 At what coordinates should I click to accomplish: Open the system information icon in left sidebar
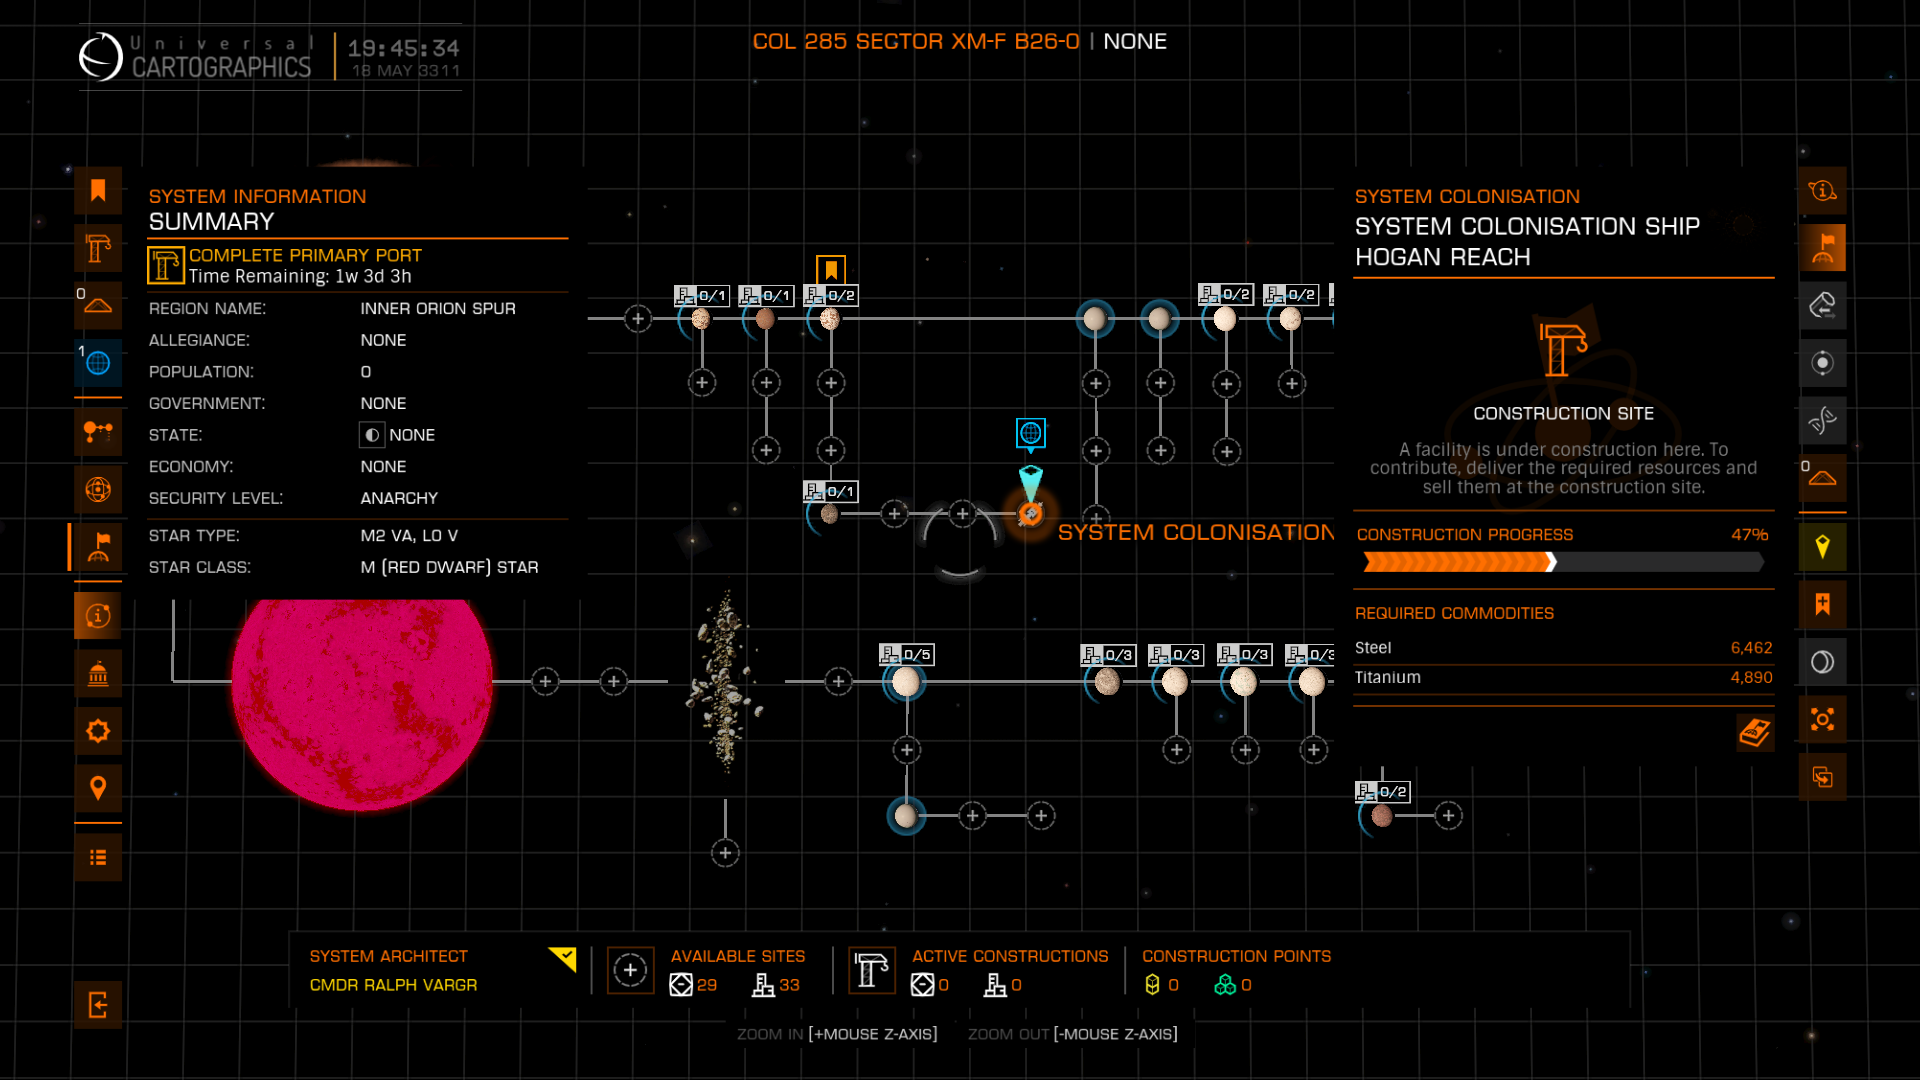pyautogui.click(x=98, y=615)
